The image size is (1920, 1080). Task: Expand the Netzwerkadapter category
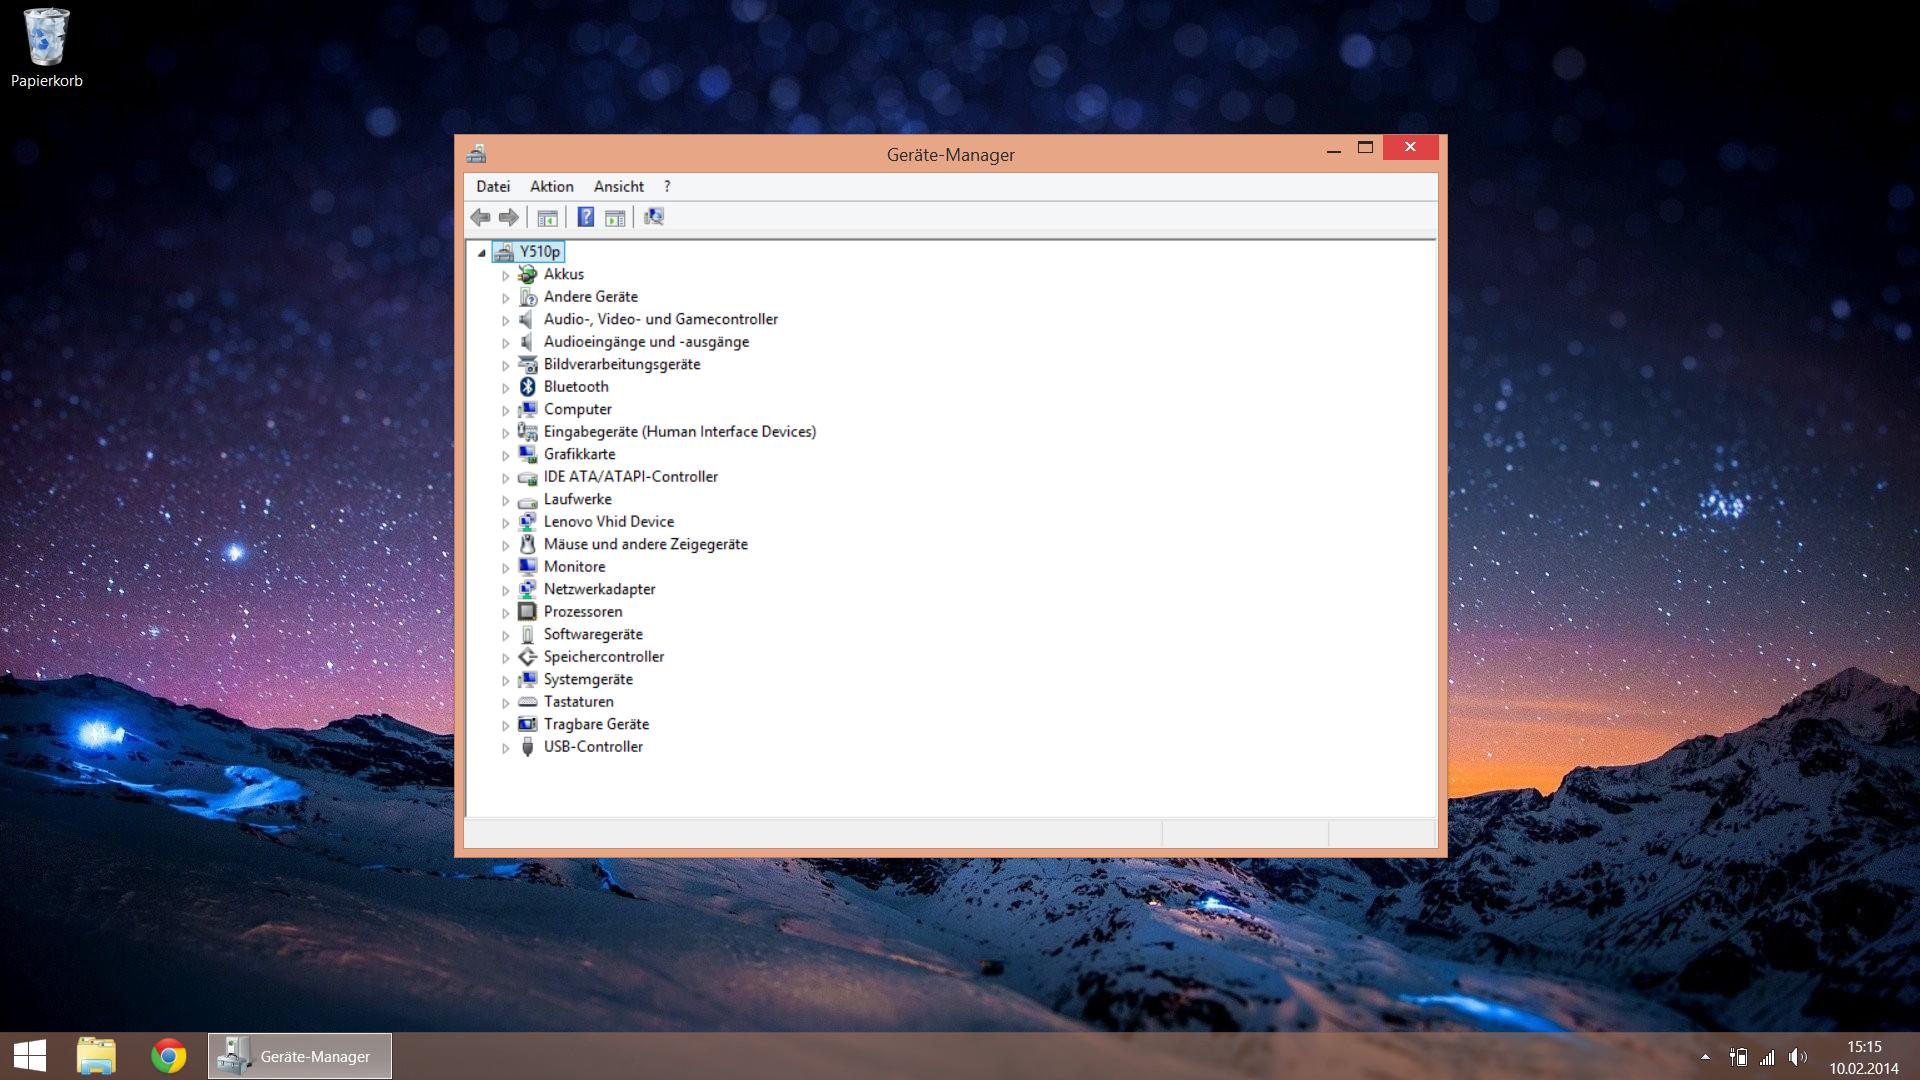(x=506, y=590)
